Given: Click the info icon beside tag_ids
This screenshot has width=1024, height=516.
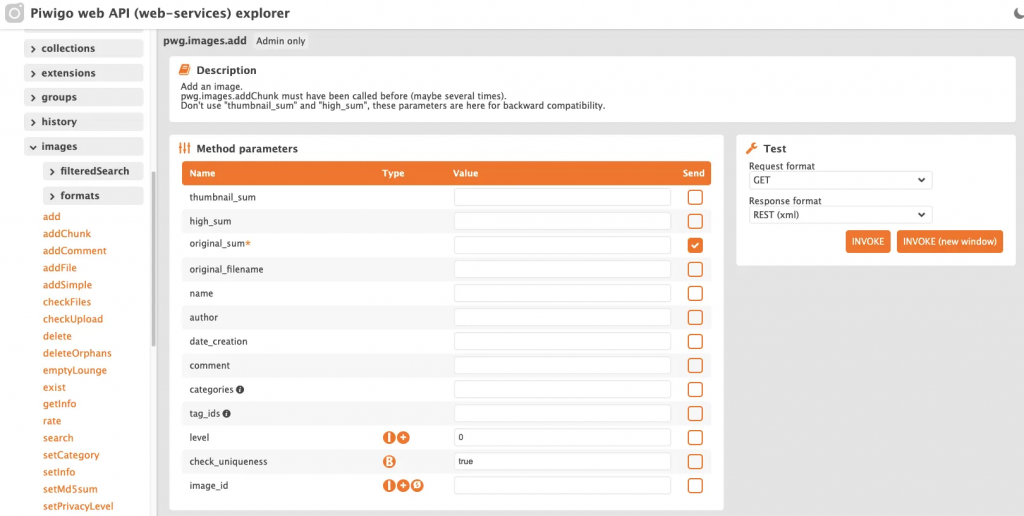Looking at the screenshot, I should click(227, 413).
